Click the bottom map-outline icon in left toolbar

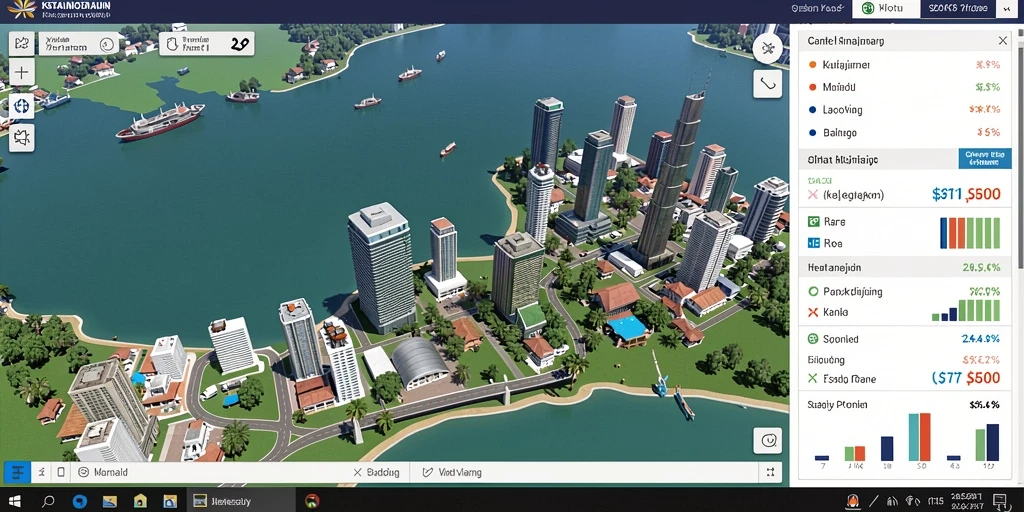click(21, 137)
